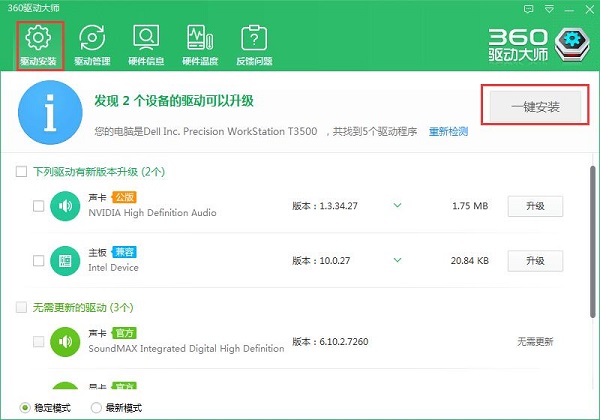
Task: Click the green 官方 tag beside SoundMAX
Action: click(124, 333)
